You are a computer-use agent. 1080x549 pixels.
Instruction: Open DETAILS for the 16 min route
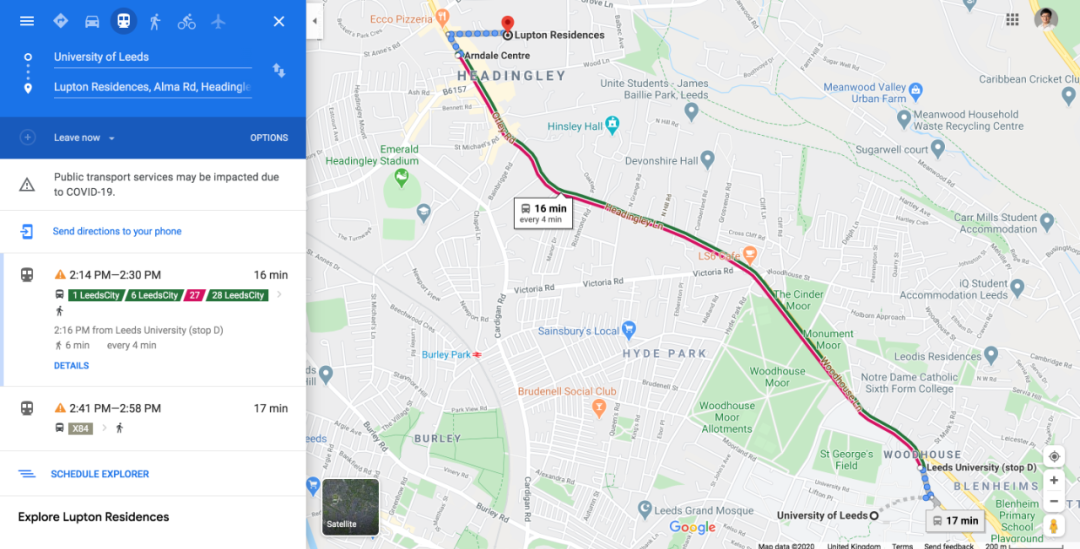pos(71,366)
